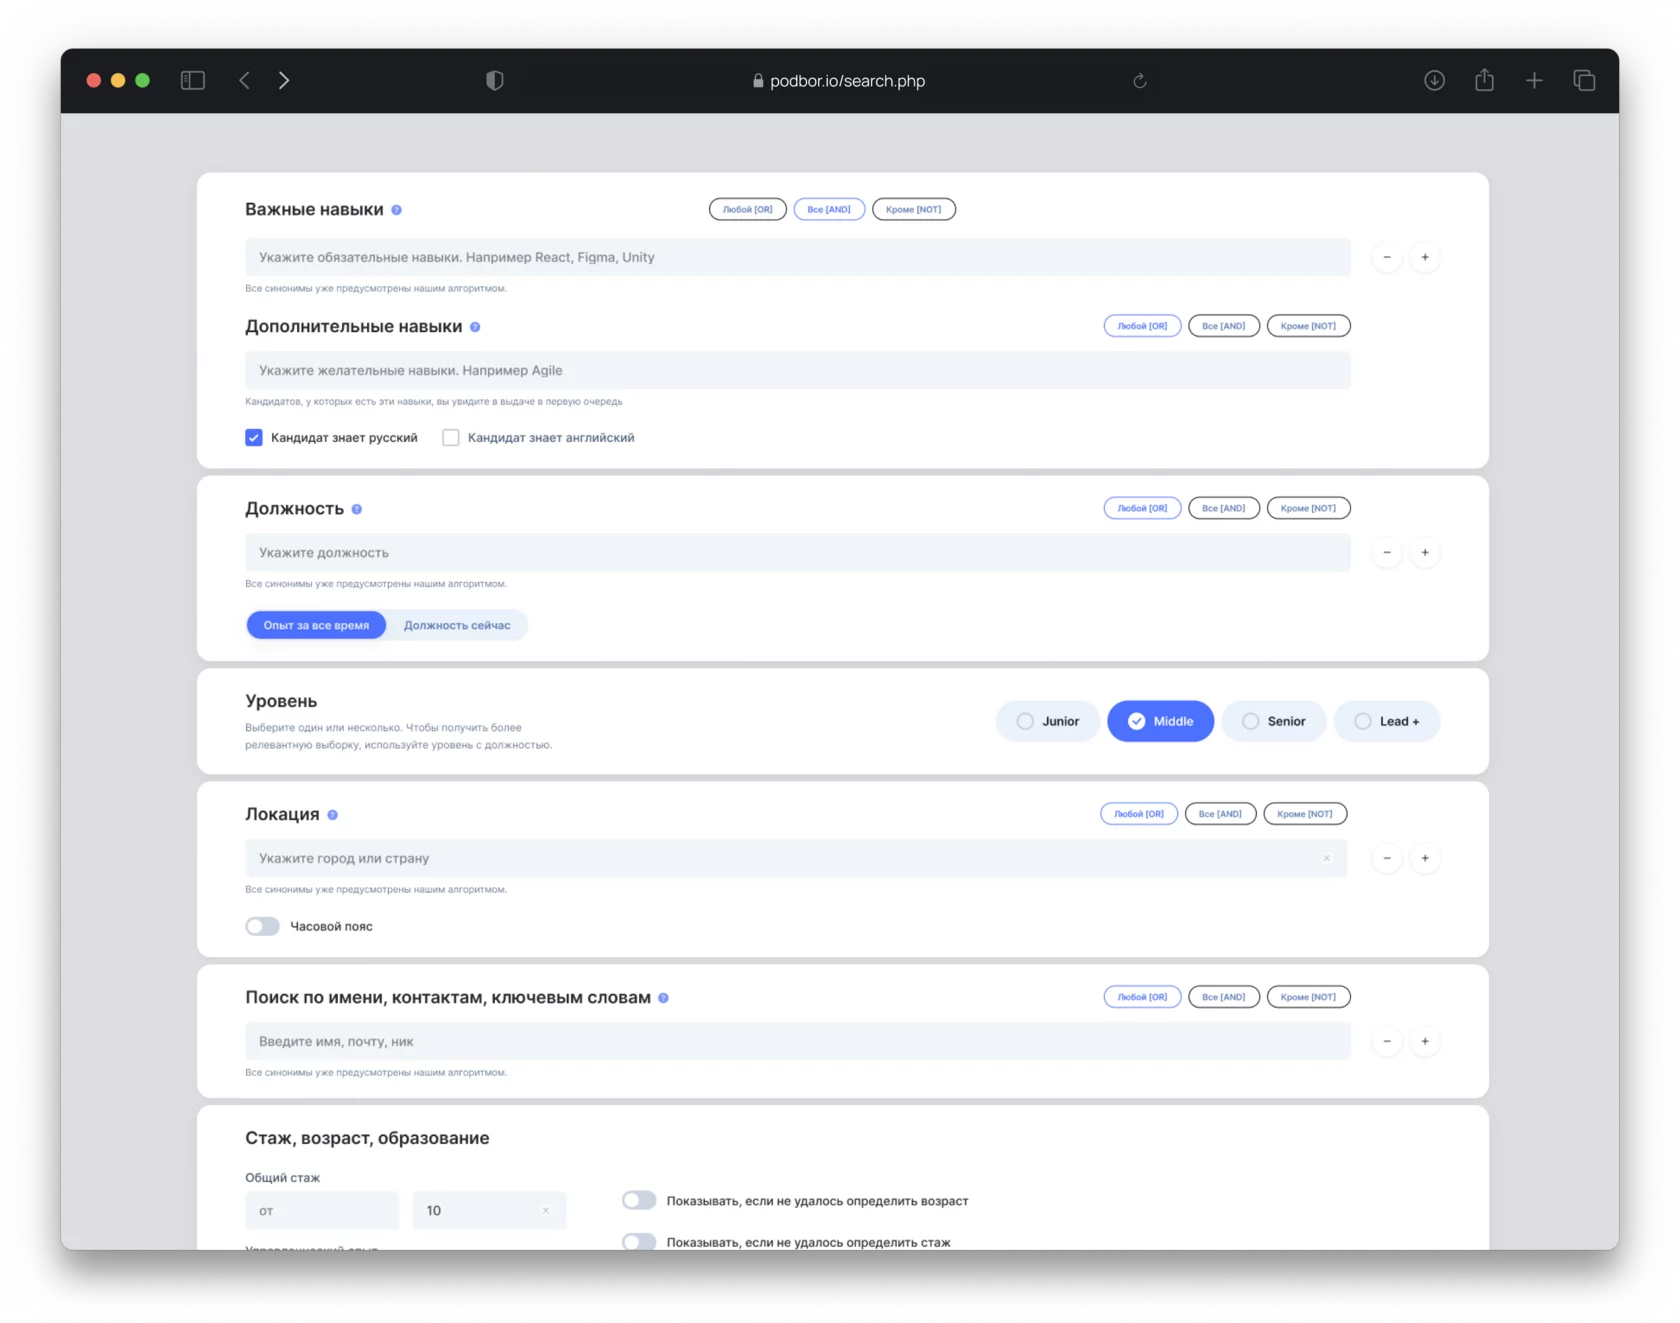Click the minus button in Должность row
The height and width of the screenshot is (1323, 1680).
1387,552
